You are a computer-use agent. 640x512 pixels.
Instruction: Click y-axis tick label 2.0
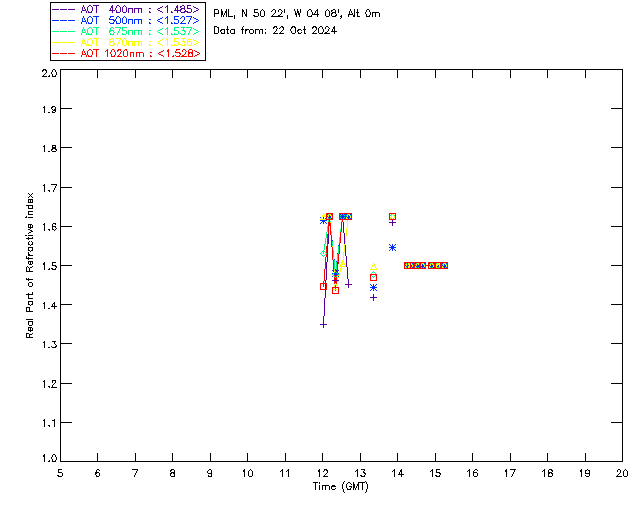click(x=49, y=73)
